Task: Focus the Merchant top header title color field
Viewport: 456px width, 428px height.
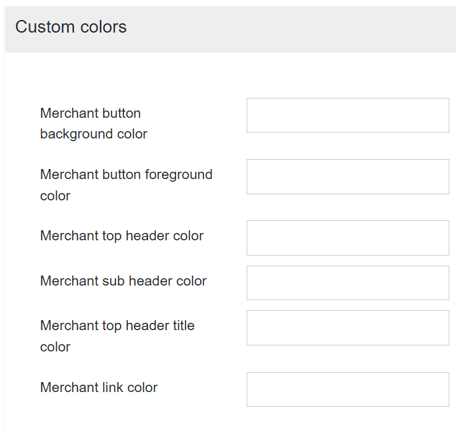Action: click(x=348, y=328)
